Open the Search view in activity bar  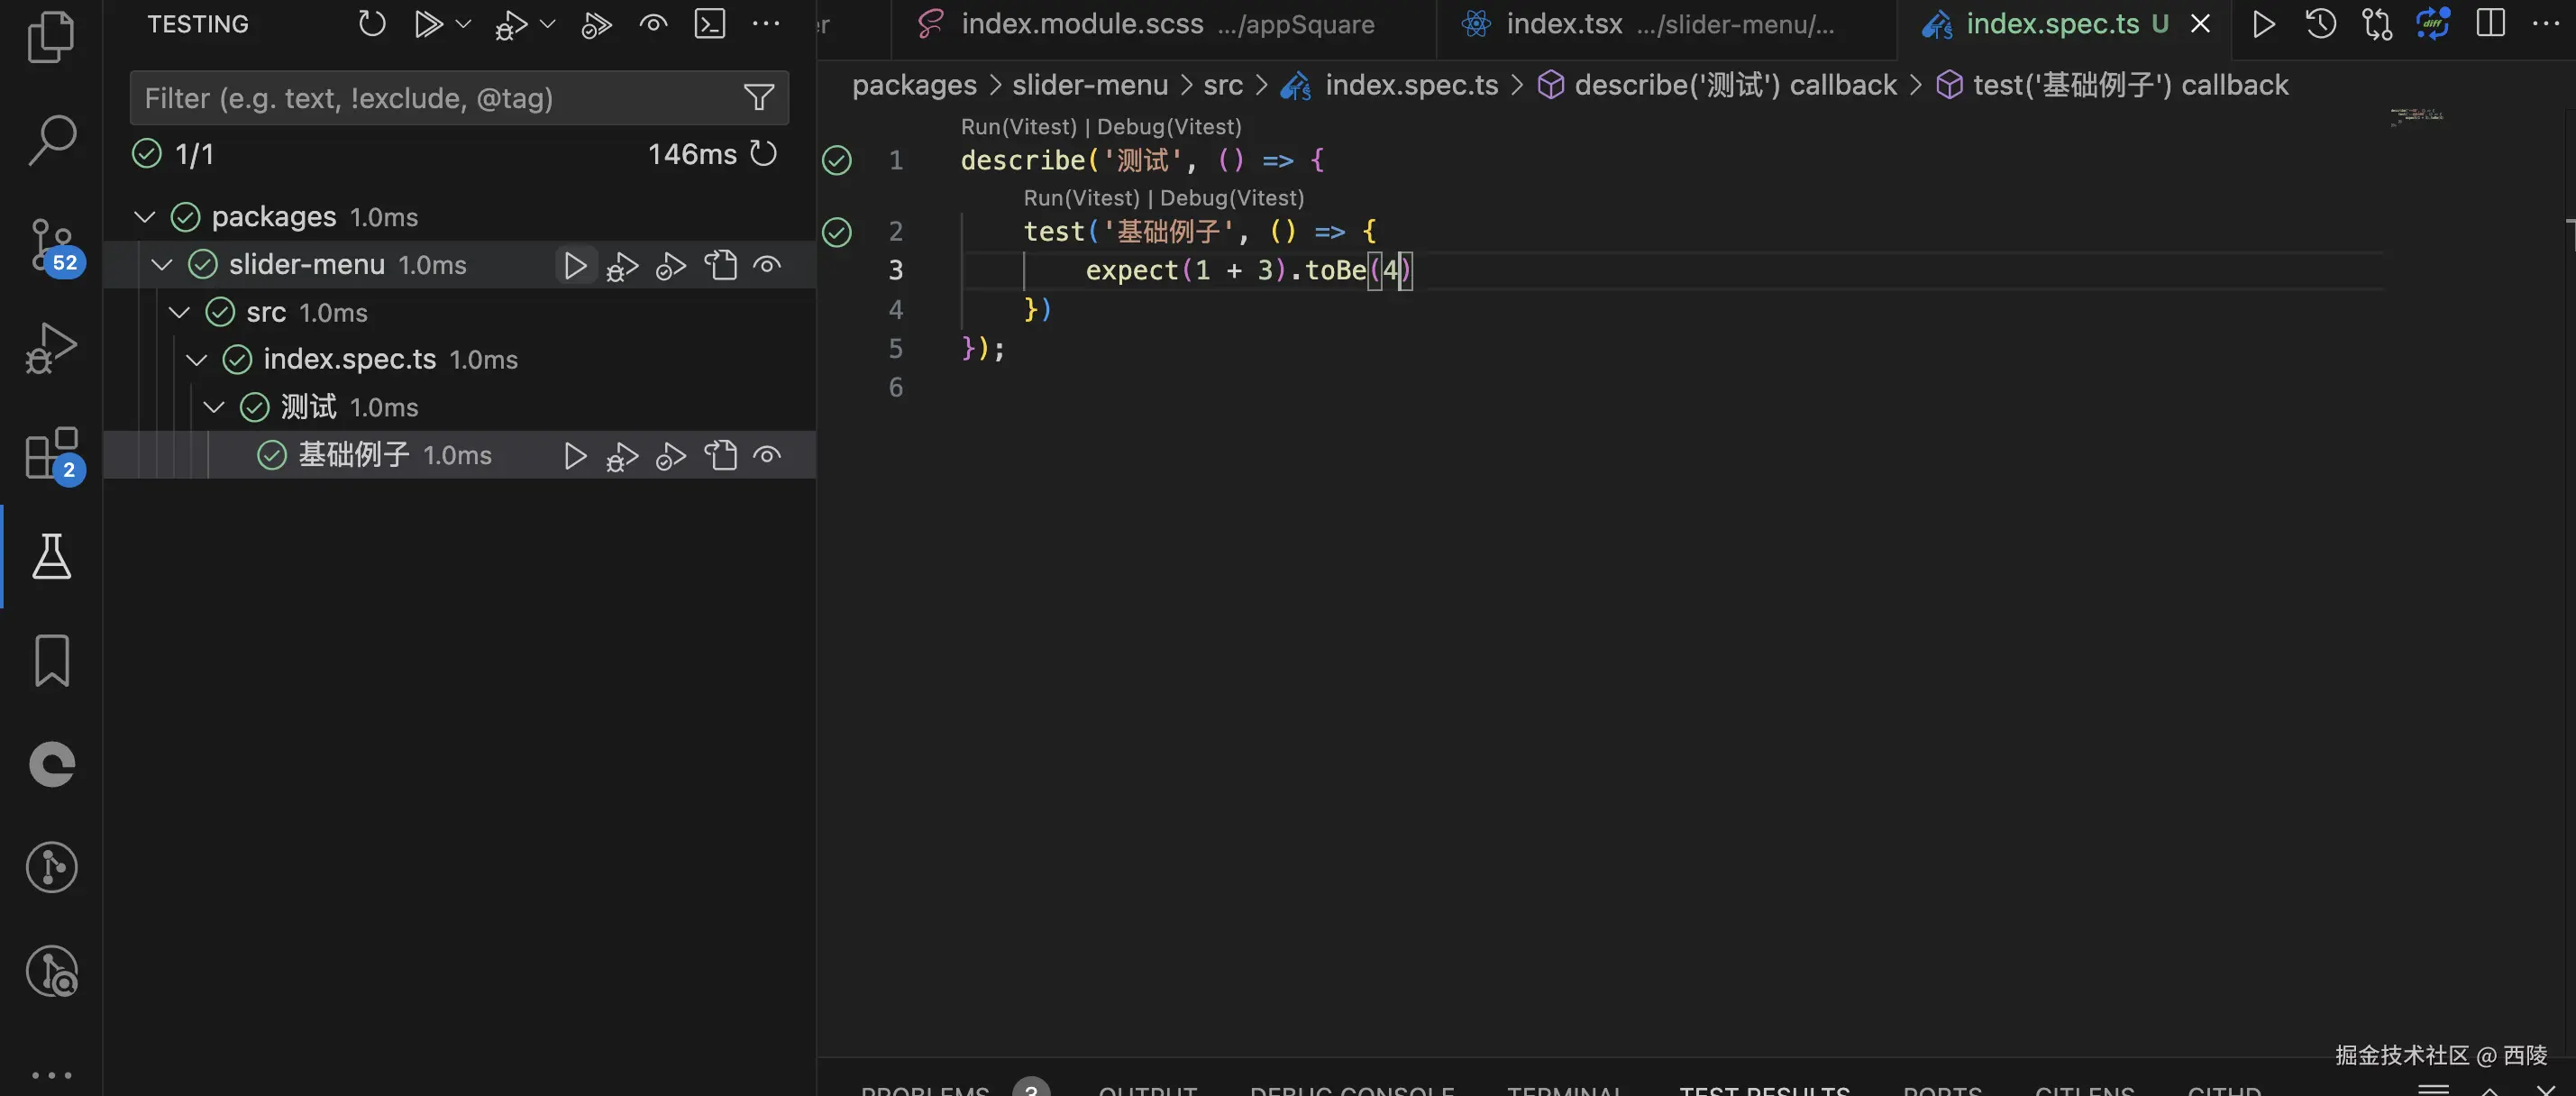(51, 140)
